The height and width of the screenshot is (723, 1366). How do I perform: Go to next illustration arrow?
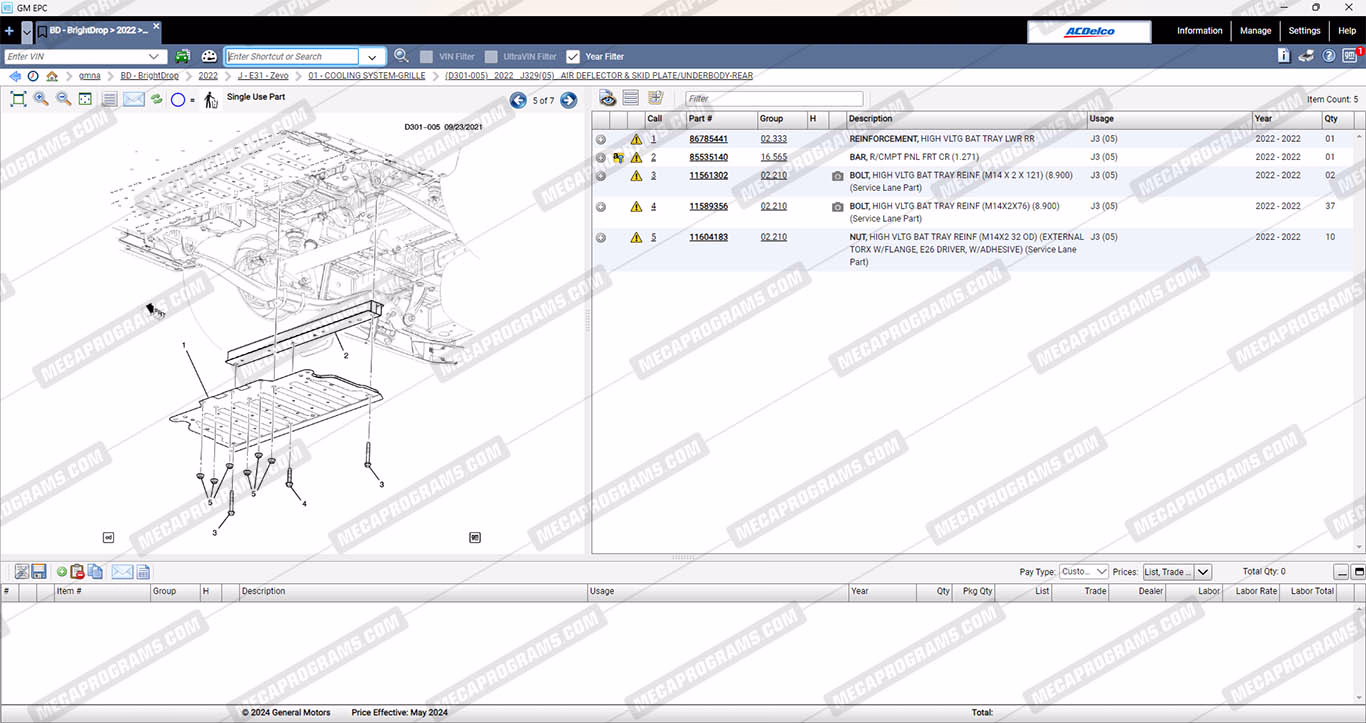click(x=568, y=100)
